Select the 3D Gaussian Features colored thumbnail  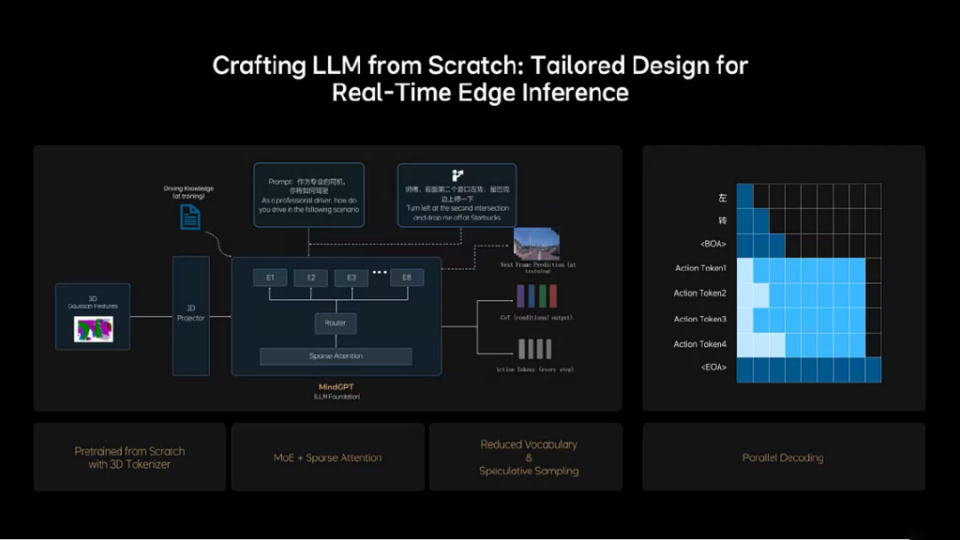(x=93, y=329)
